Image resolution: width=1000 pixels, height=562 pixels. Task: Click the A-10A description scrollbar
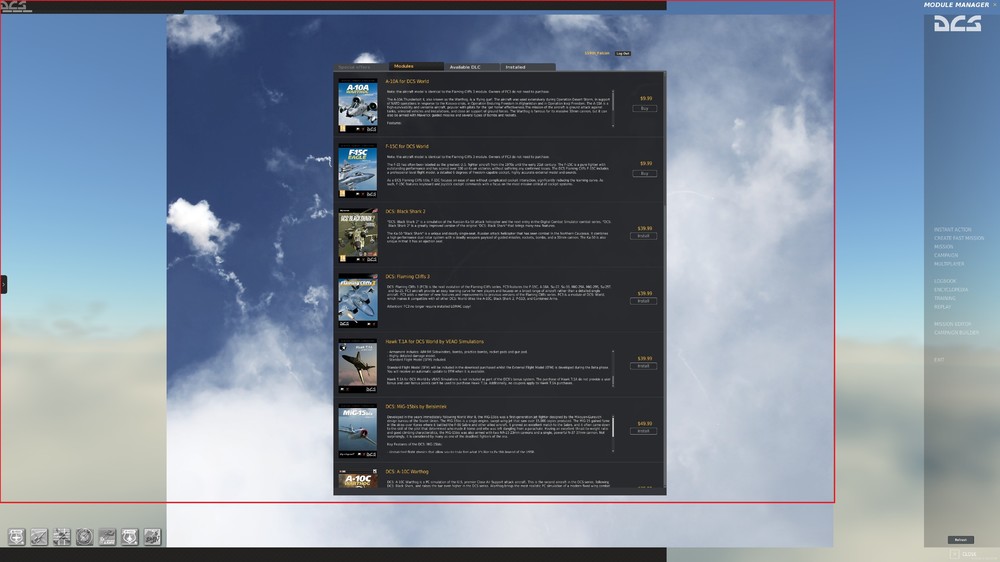(x=613, y=108)
